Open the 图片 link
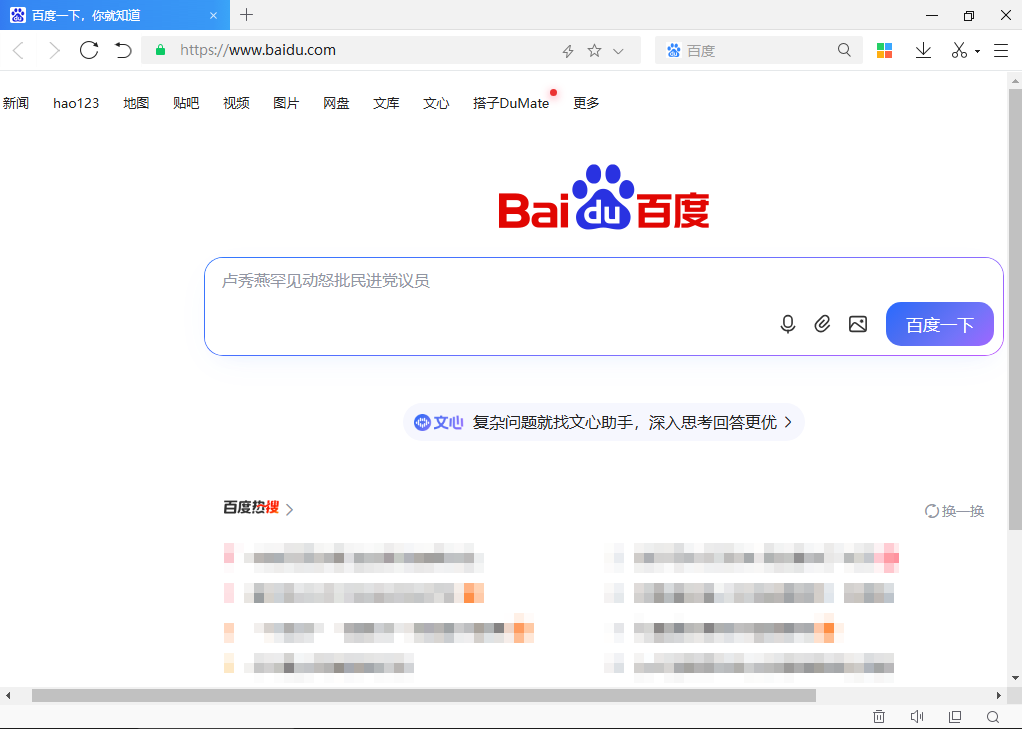The width and height of the screenshot is (1027, 729). click(286, 103)
